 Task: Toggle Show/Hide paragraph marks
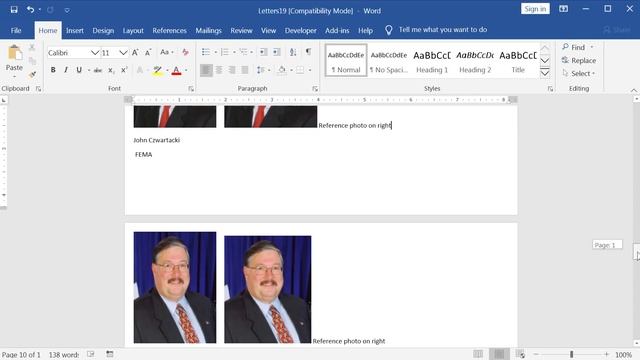(309, 52)
